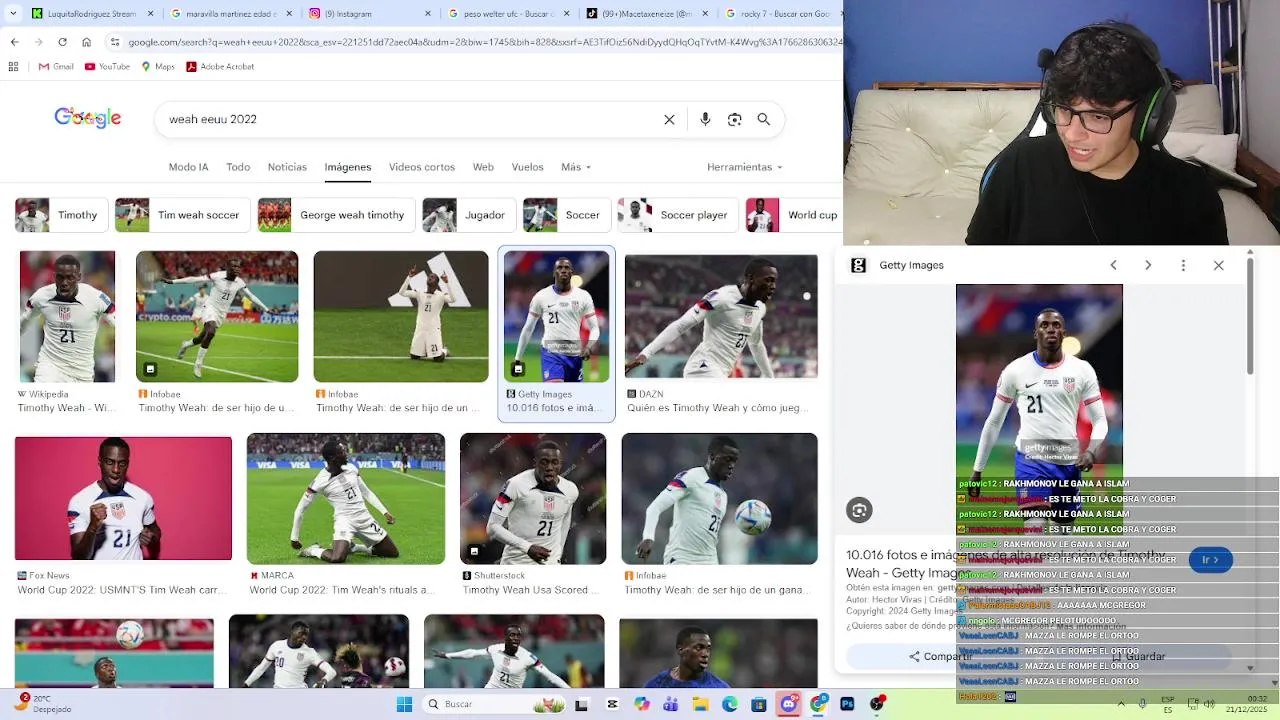The height and width of the screenshot is (720, 1280).
Task: Run search with the magnifying glass icon
Action: coord(763,119)
